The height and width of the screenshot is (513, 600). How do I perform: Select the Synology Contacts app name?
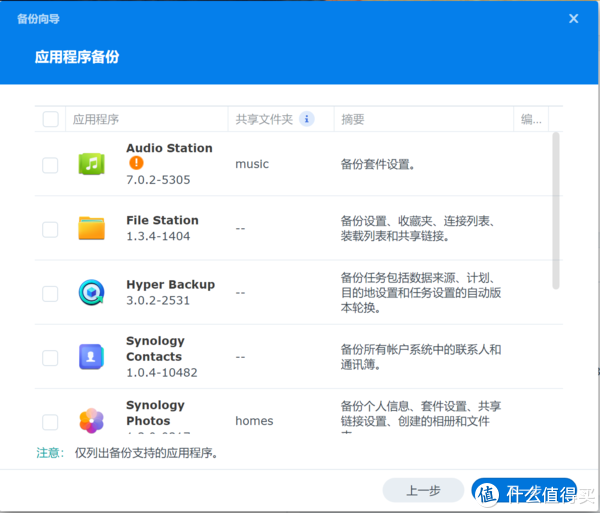(x=155, y=349)
